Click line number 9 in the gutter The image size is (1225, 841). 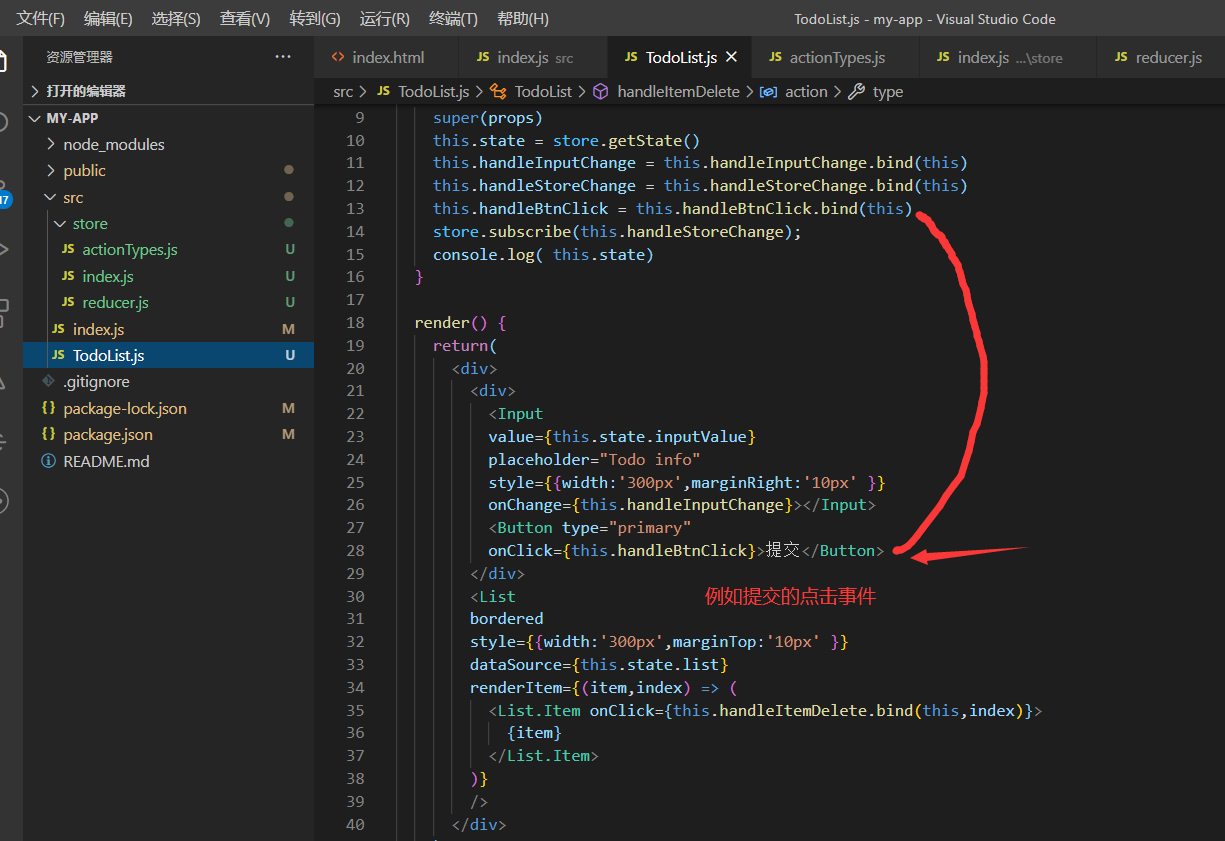360,118
